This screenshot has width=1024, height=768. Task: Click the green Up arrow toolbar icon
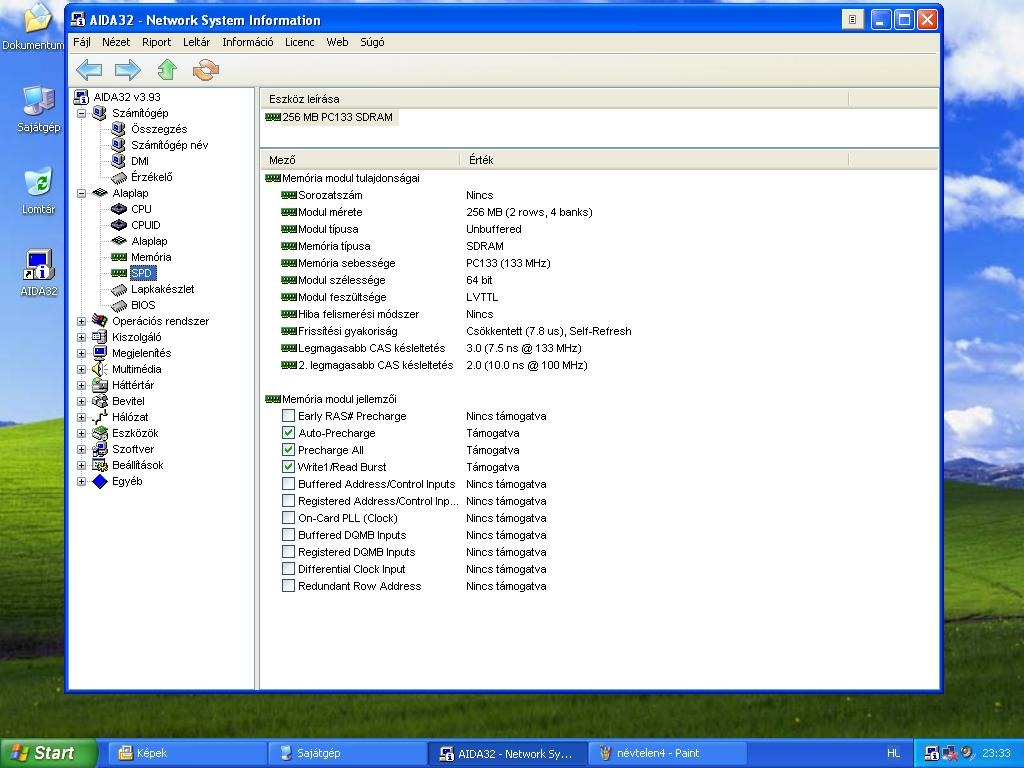point(167,69)
